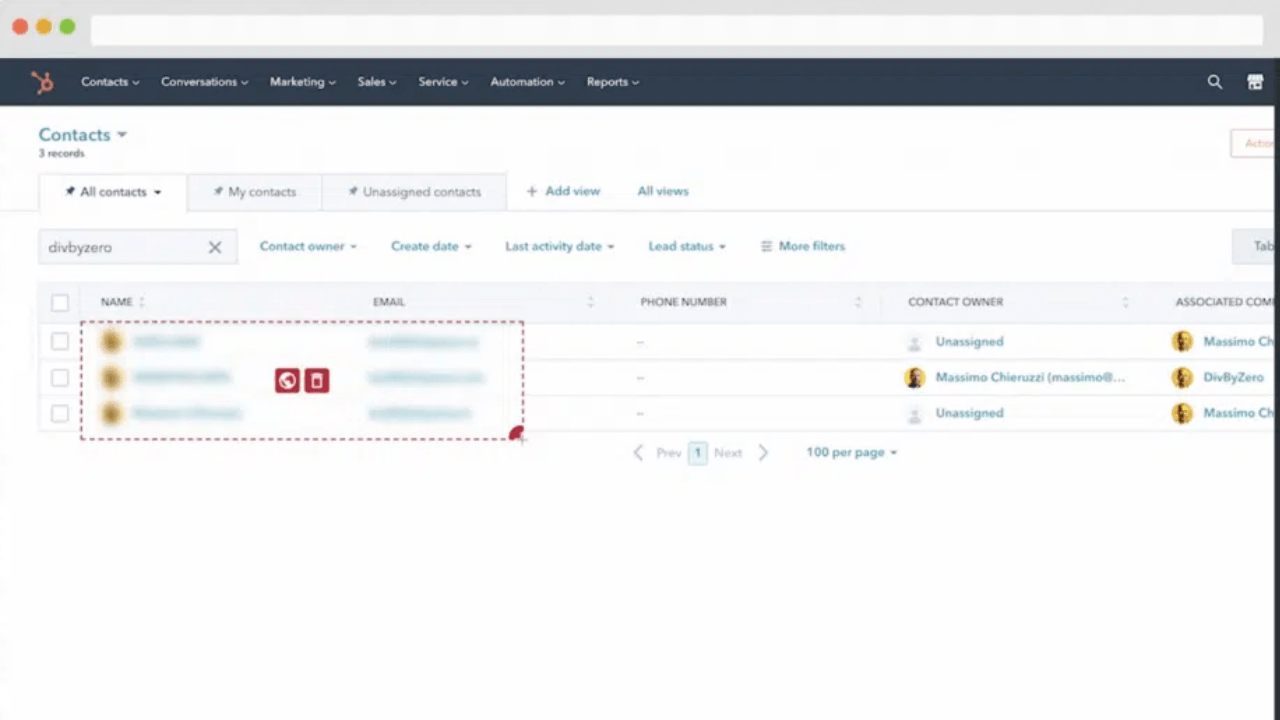1280x720 pixels.
Task: Click the browser address bar
Action: [676, 30]
